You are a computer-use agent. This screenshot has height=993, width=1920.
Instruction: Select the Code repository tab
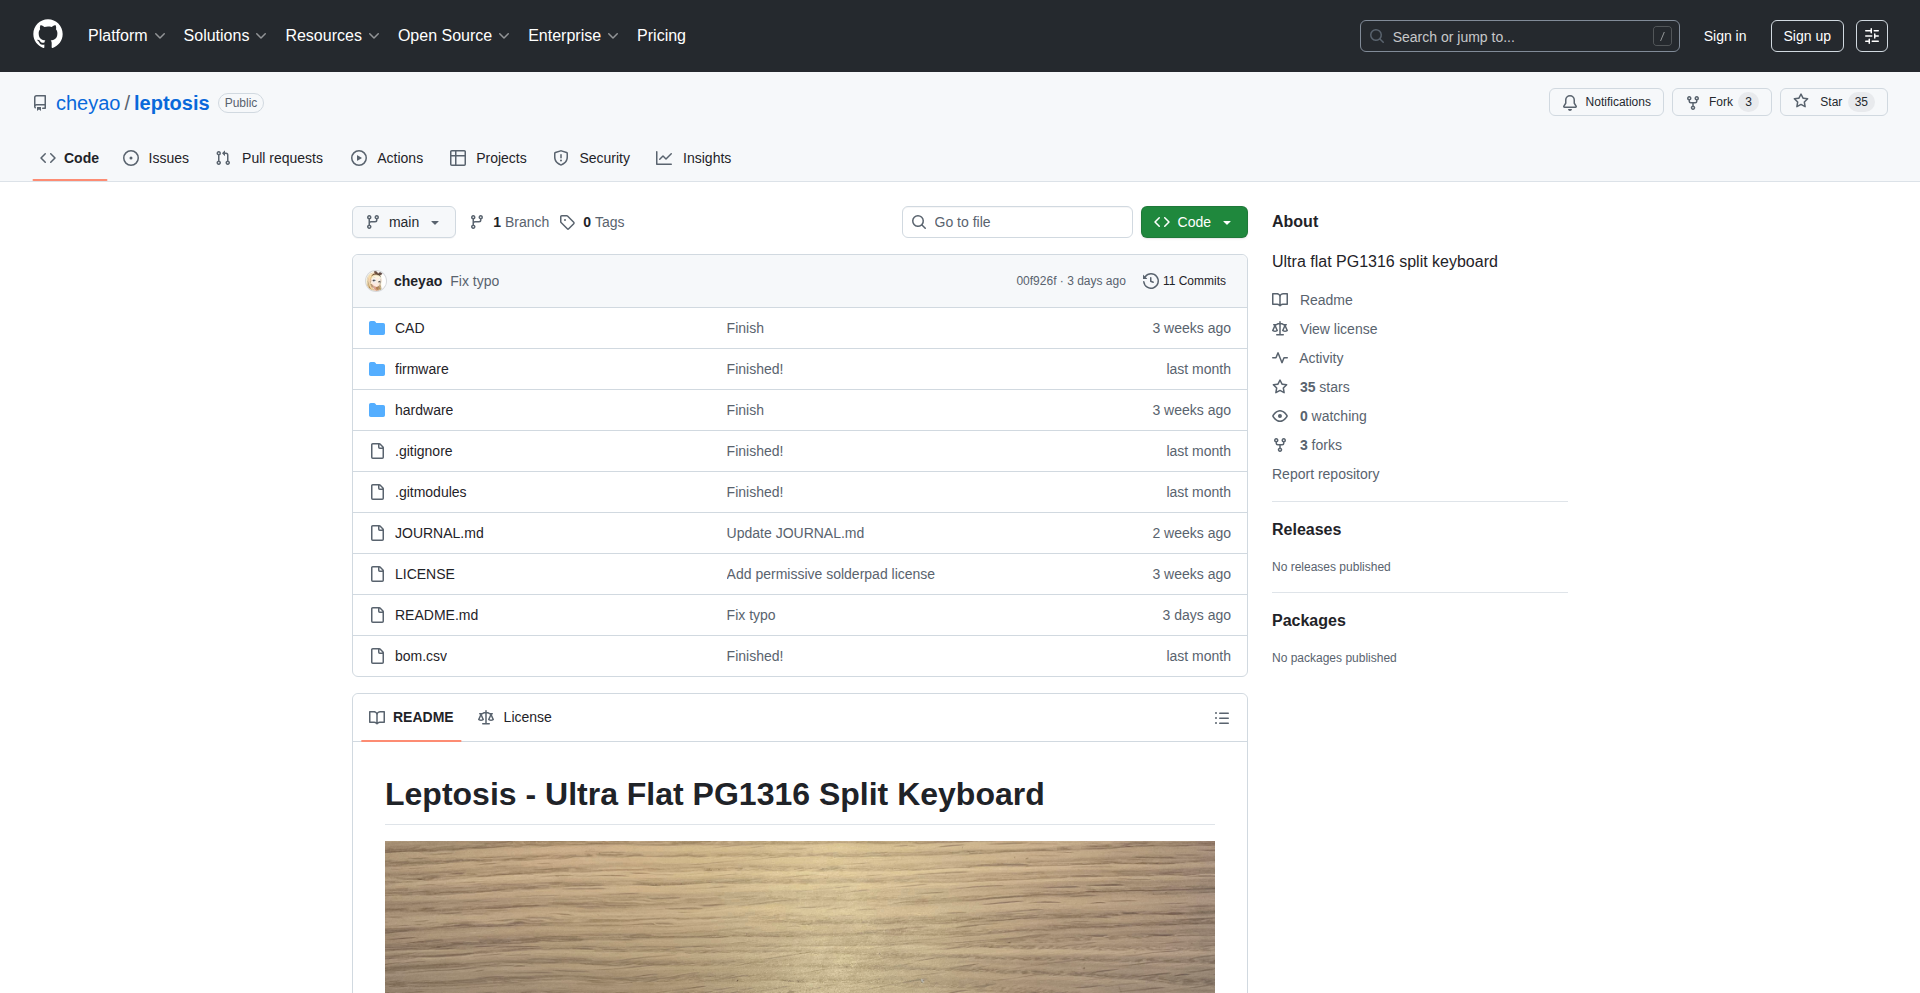(x=70, y=158)
